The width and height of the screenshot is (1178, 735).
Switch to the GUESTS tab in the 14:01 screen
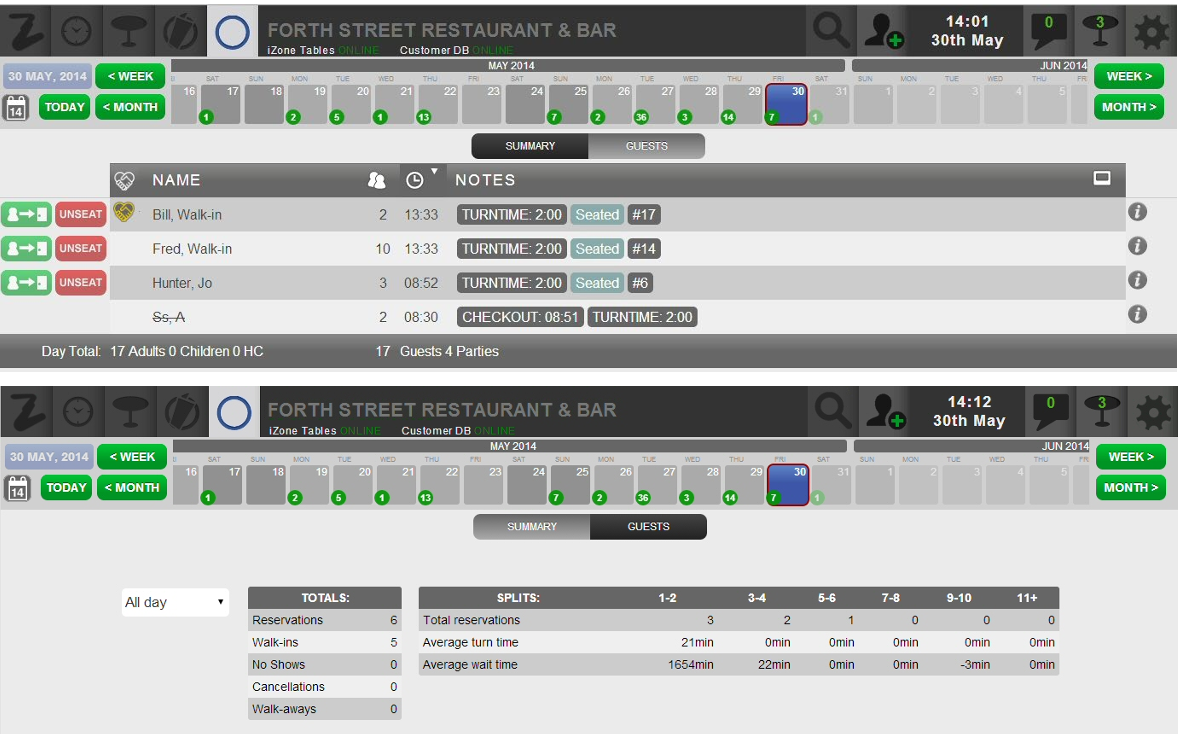(646, 146)
